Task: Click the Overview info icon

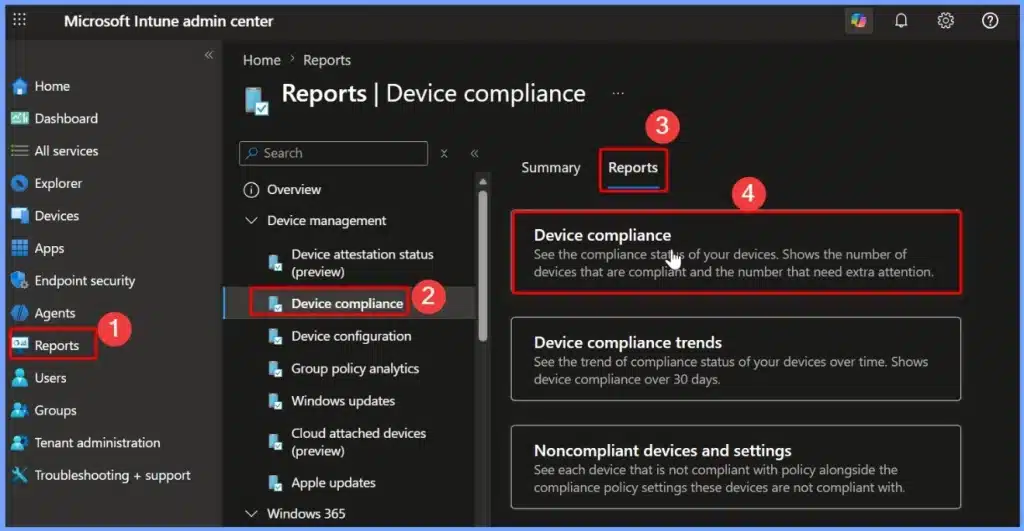Action: 251,189
